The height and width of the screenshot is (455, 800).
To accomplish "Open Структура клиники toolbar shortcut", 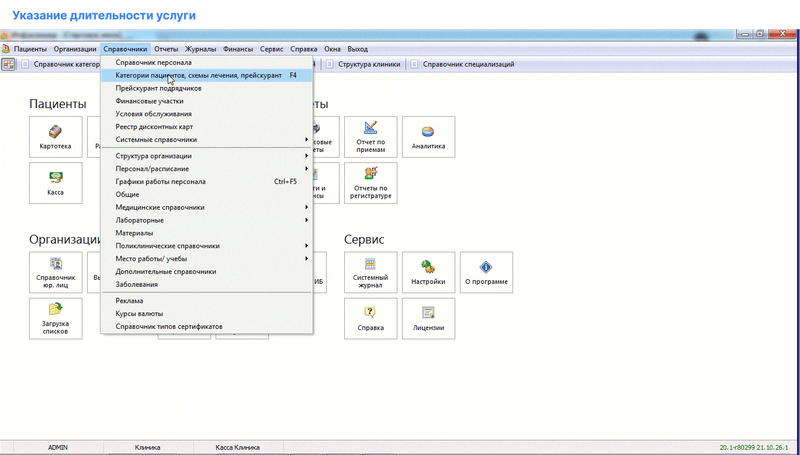I will pyautogui.click(x=364, y=65).
